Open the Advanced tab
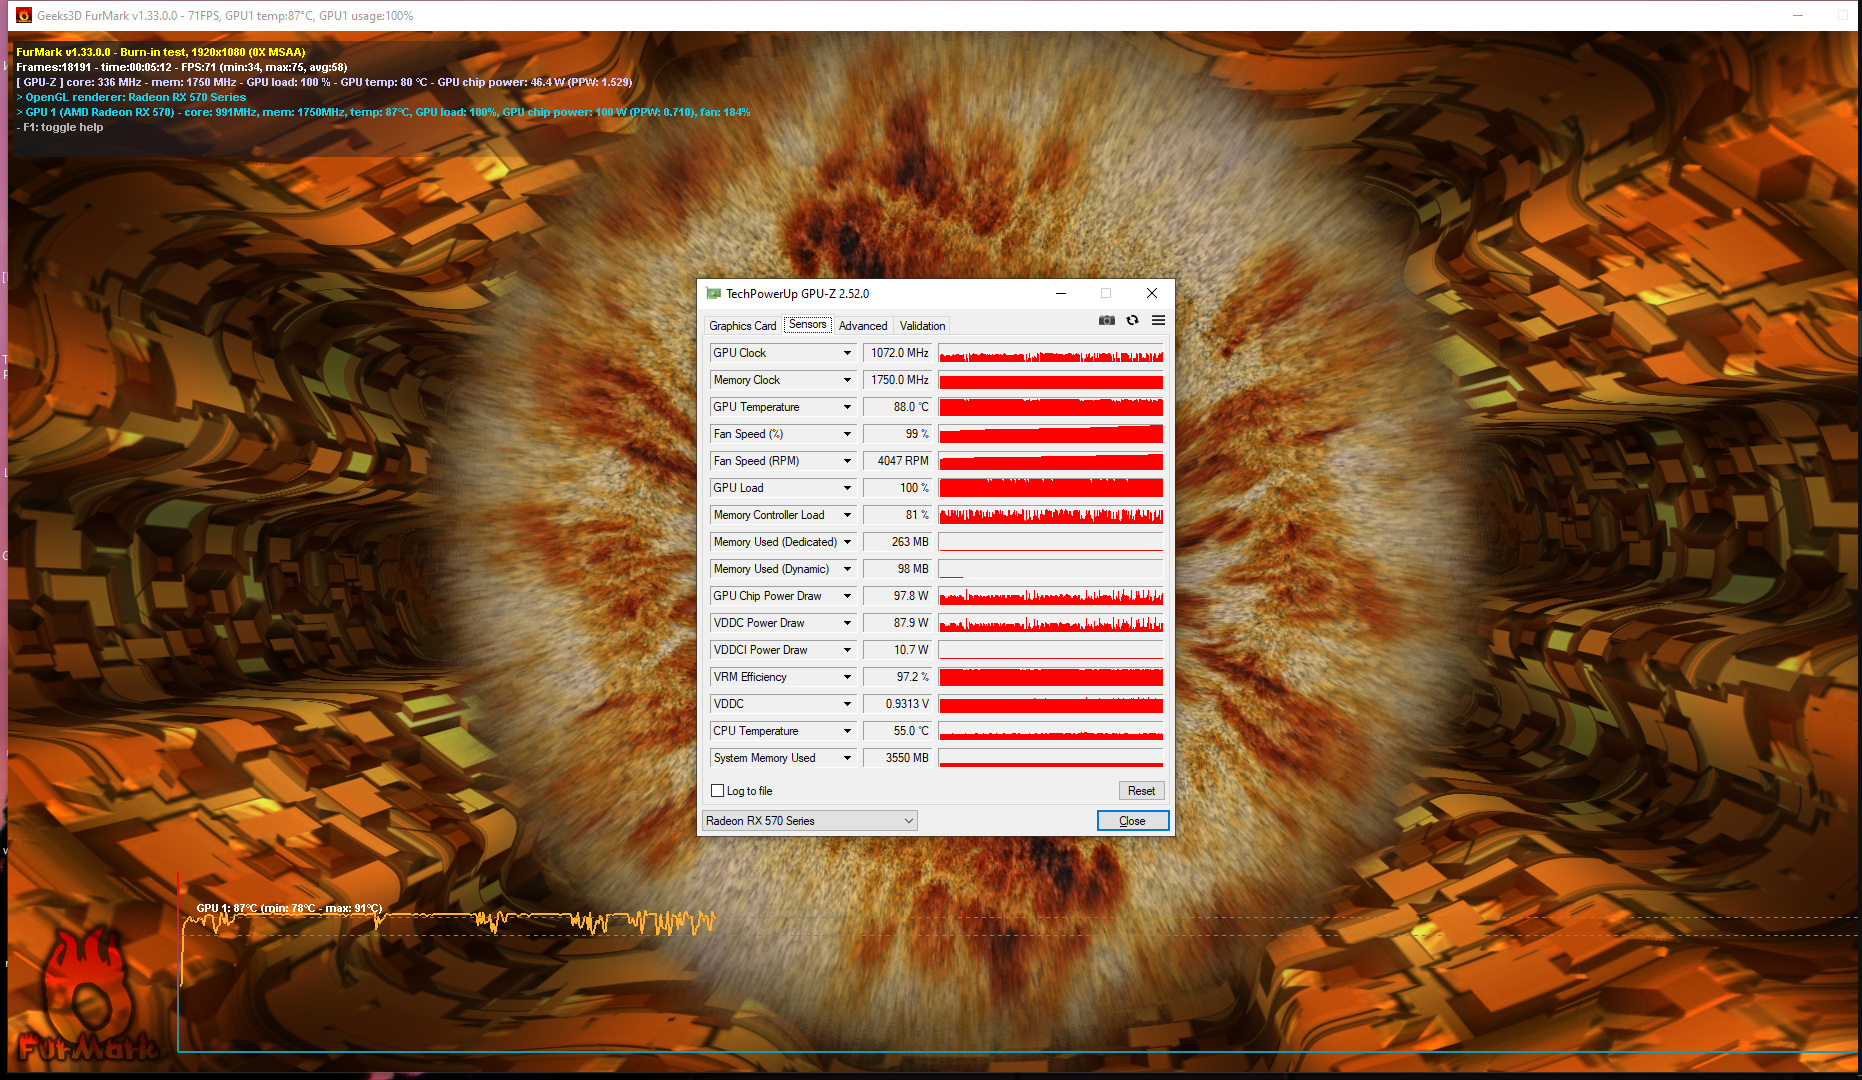The height and width of the screenshot is (1080, 1862). coord(863,326)
